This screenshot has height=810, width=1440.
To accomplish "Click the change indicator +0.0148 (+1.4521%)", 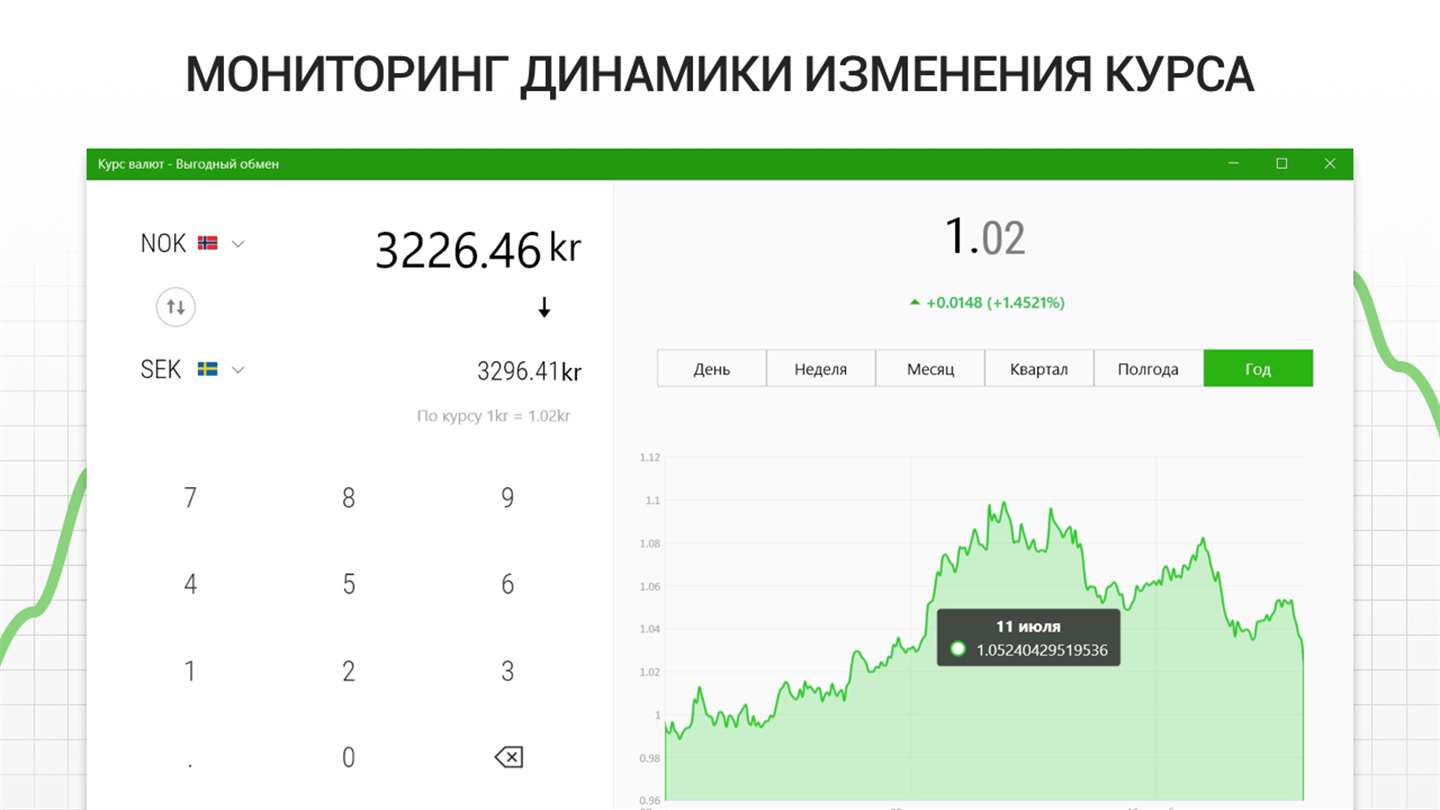I will (986, 302).
